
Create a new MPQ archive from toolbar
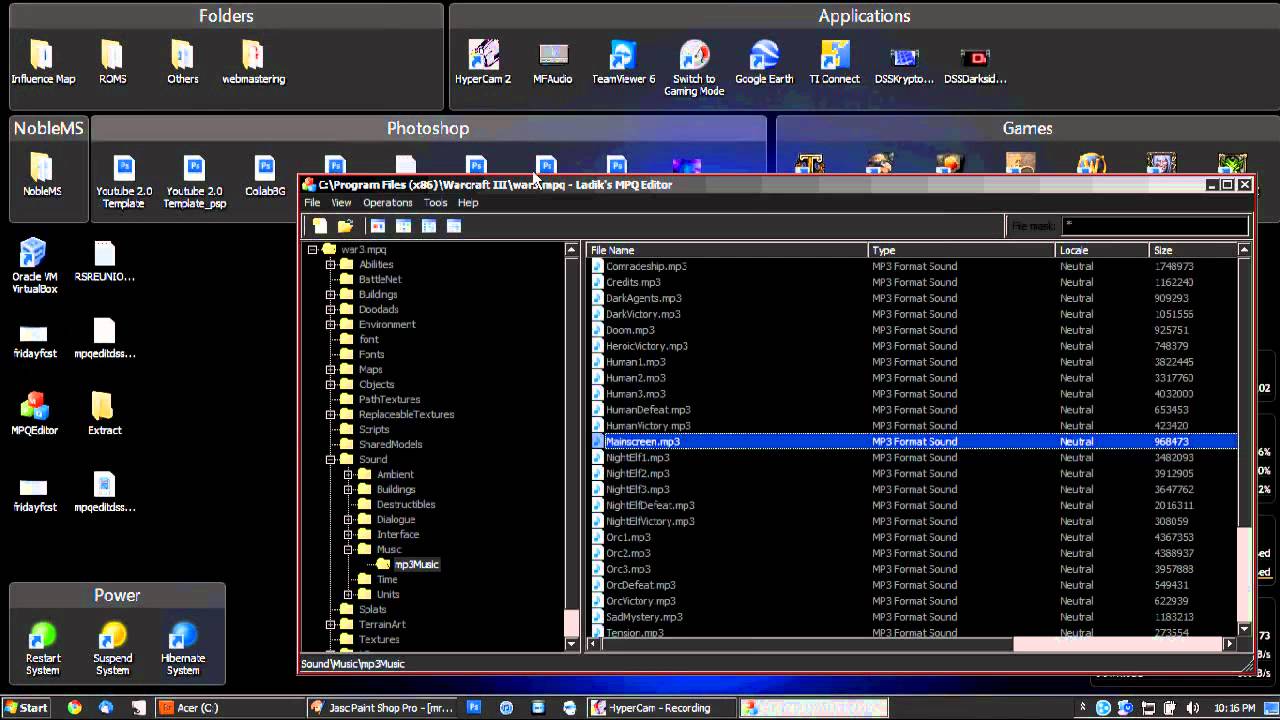[x=319, y=226]
